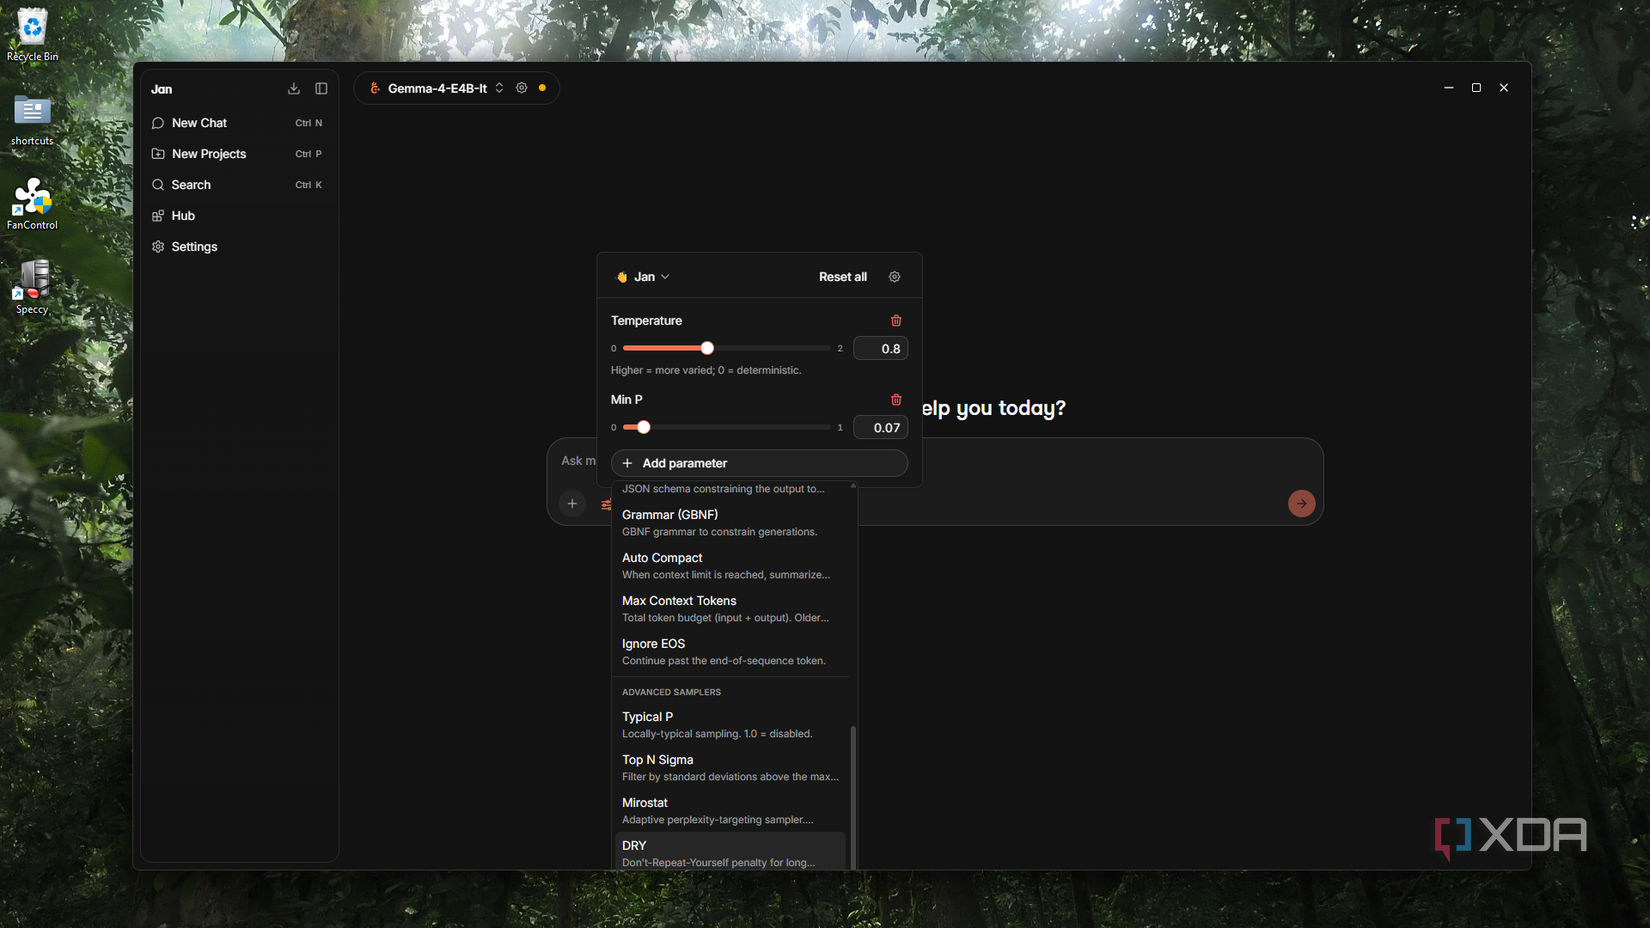Select Grammar (GBNF) parameter option
The width and height of the screenshot is (1650, 928).
[x=731, y=523]
